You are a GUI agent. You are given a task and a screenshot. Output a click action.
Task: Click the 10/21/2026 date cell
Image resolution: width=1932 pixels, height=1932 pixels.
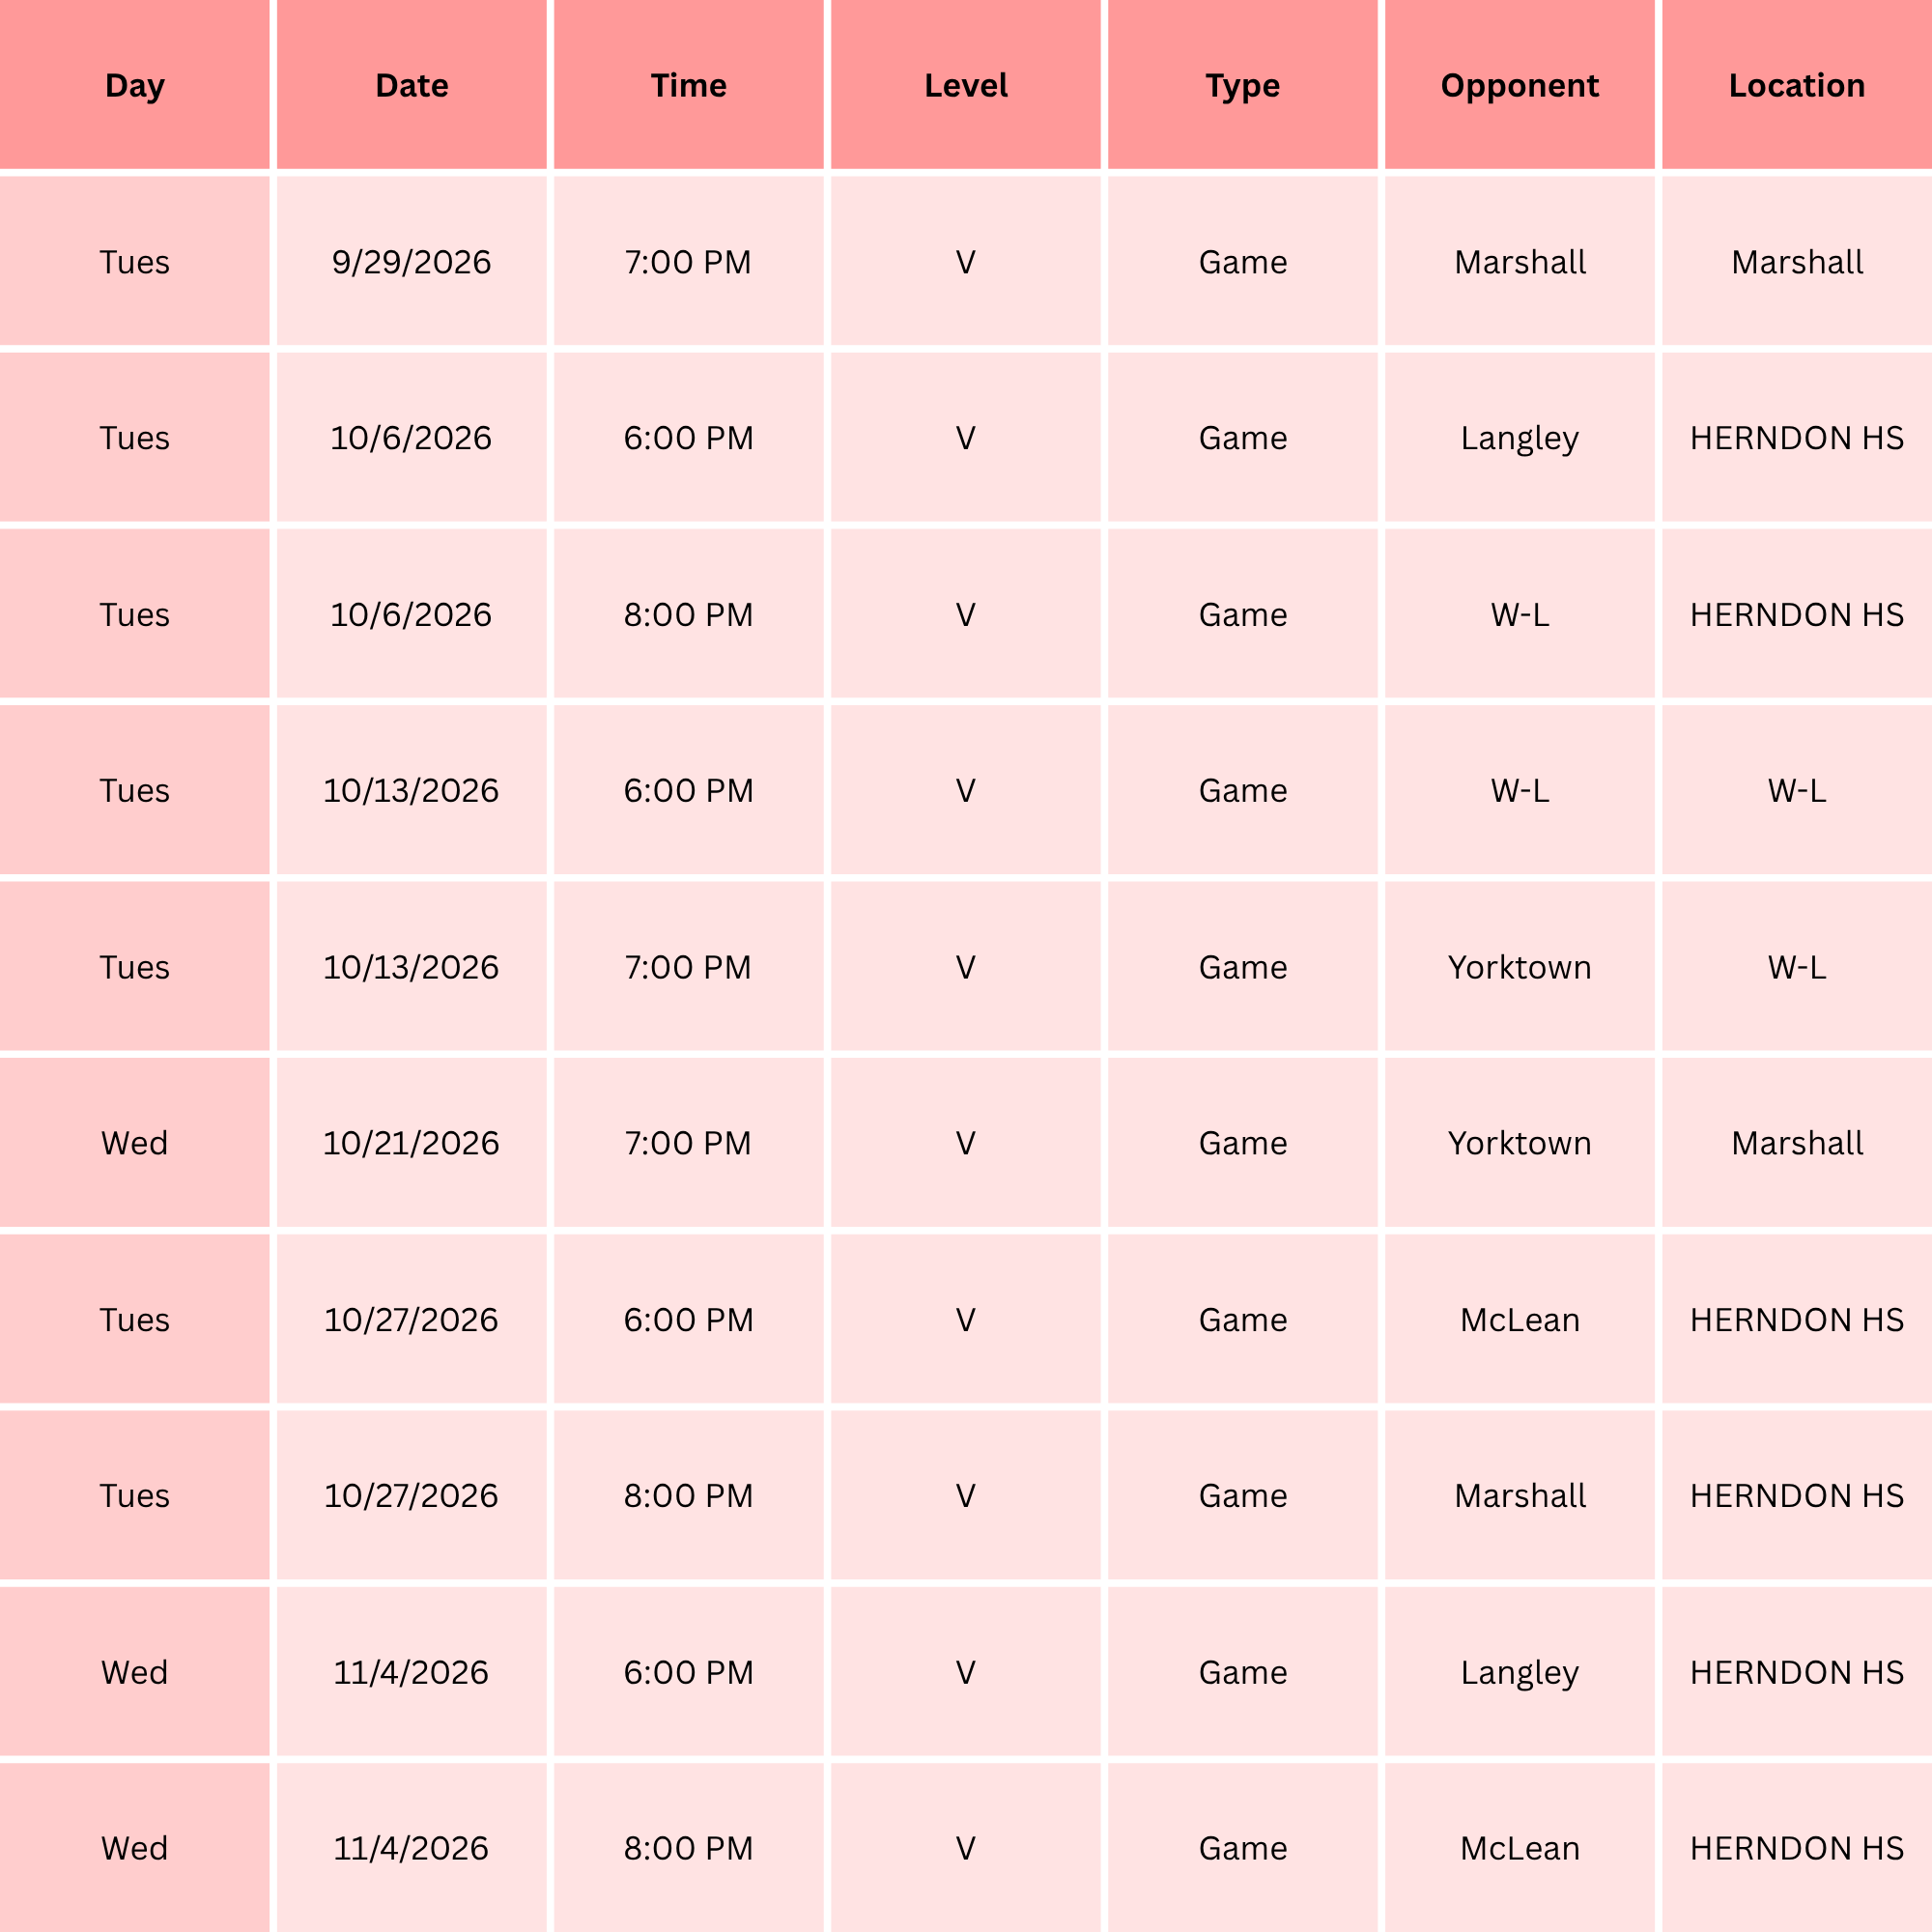coord(411,1142)
